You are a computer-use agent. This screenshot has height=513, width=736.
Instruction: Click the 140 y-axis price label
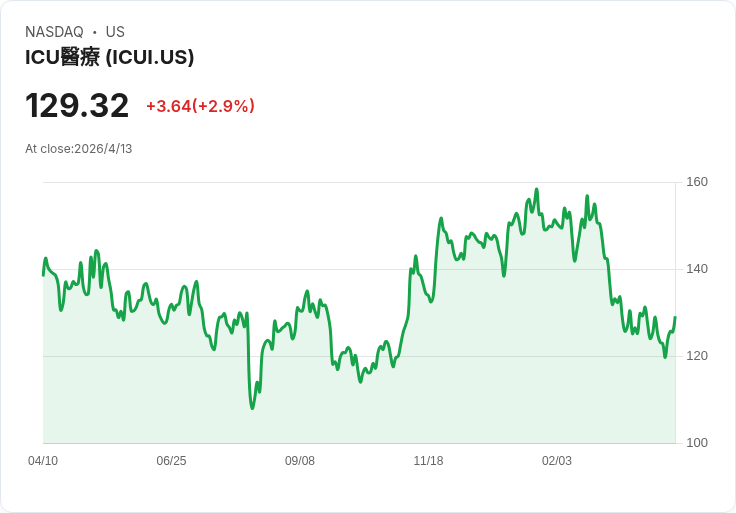click(x=697, y=269)
